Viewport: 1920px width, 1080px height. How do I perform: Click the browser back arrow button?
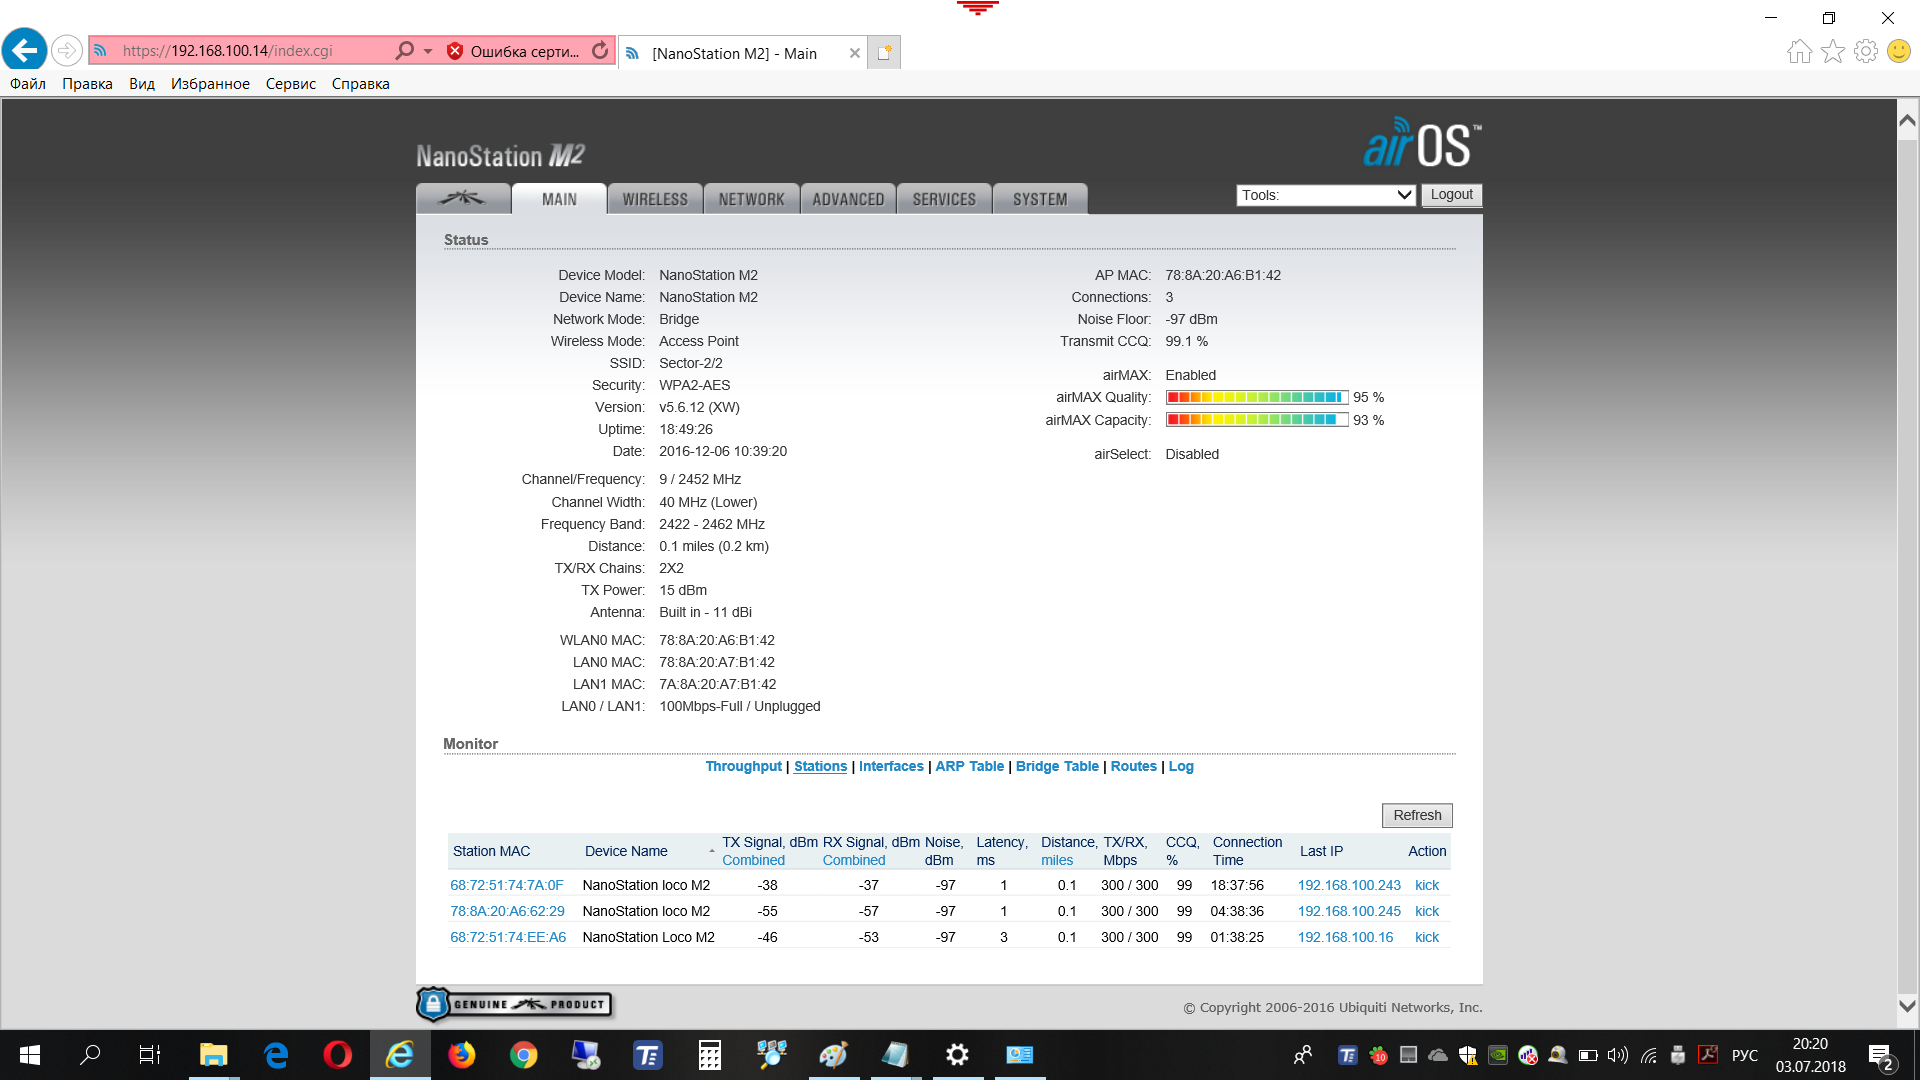click(x=25, y=50)
